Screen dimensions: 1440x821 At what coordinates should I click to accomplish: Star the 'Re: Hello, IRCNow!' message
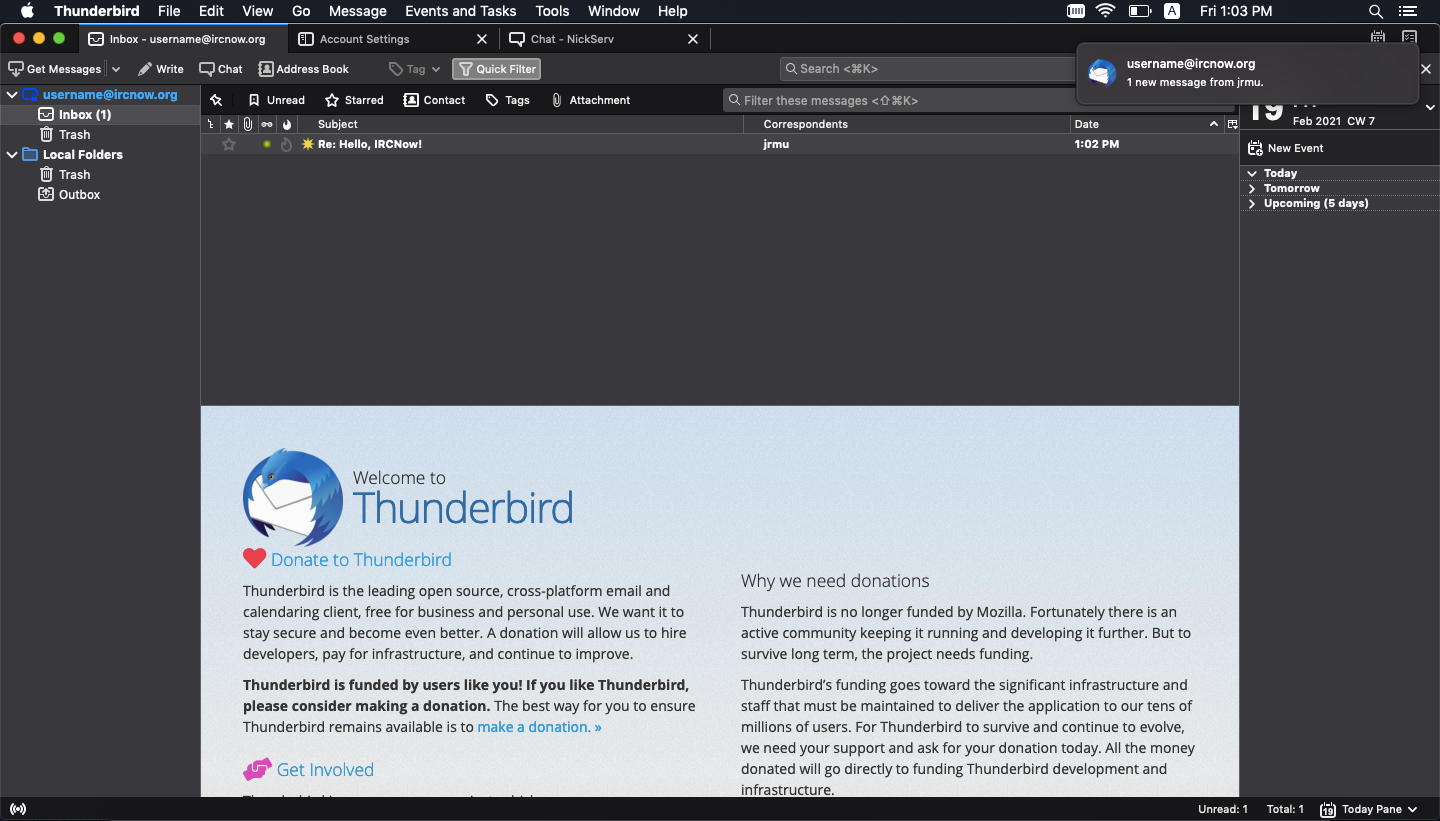(229, 144)
